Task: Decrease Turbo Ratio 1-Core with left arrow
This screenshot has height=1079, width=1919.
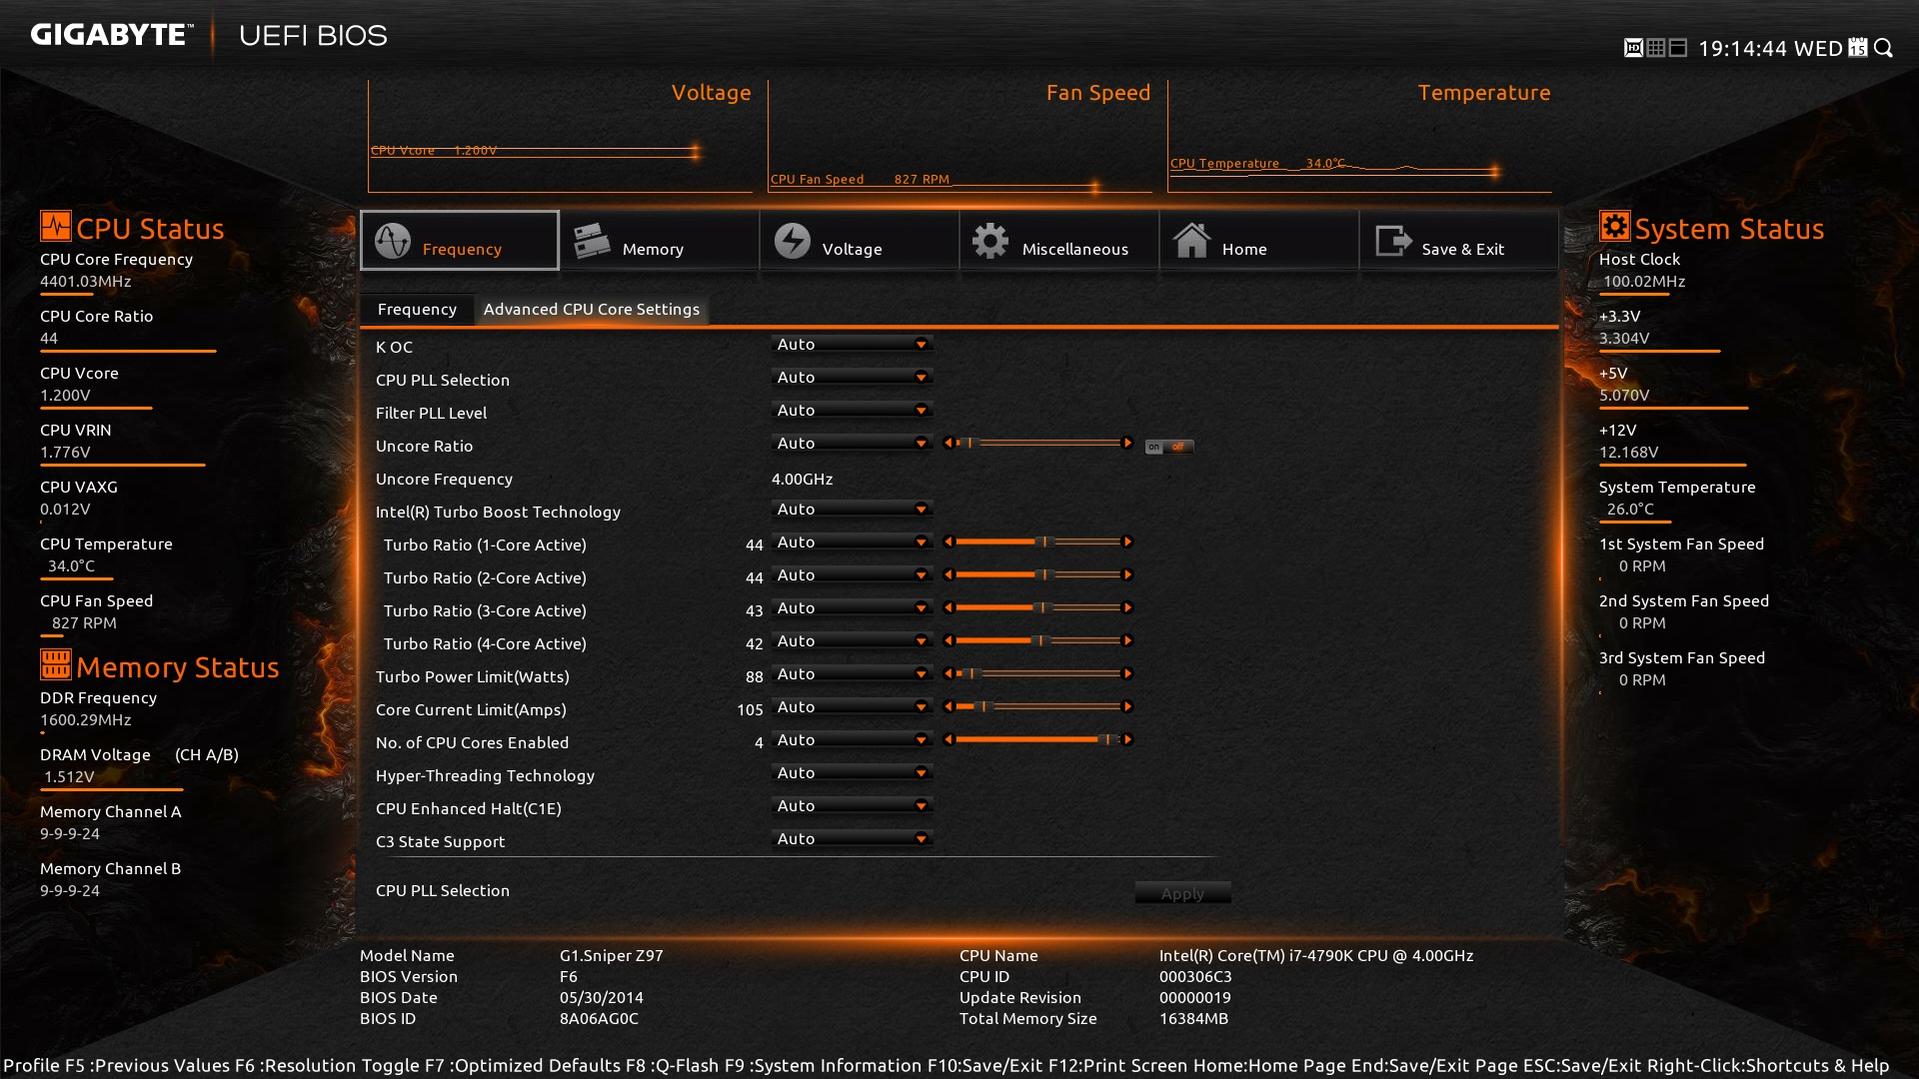Action: pyautogui.click(x=948, y=542)
